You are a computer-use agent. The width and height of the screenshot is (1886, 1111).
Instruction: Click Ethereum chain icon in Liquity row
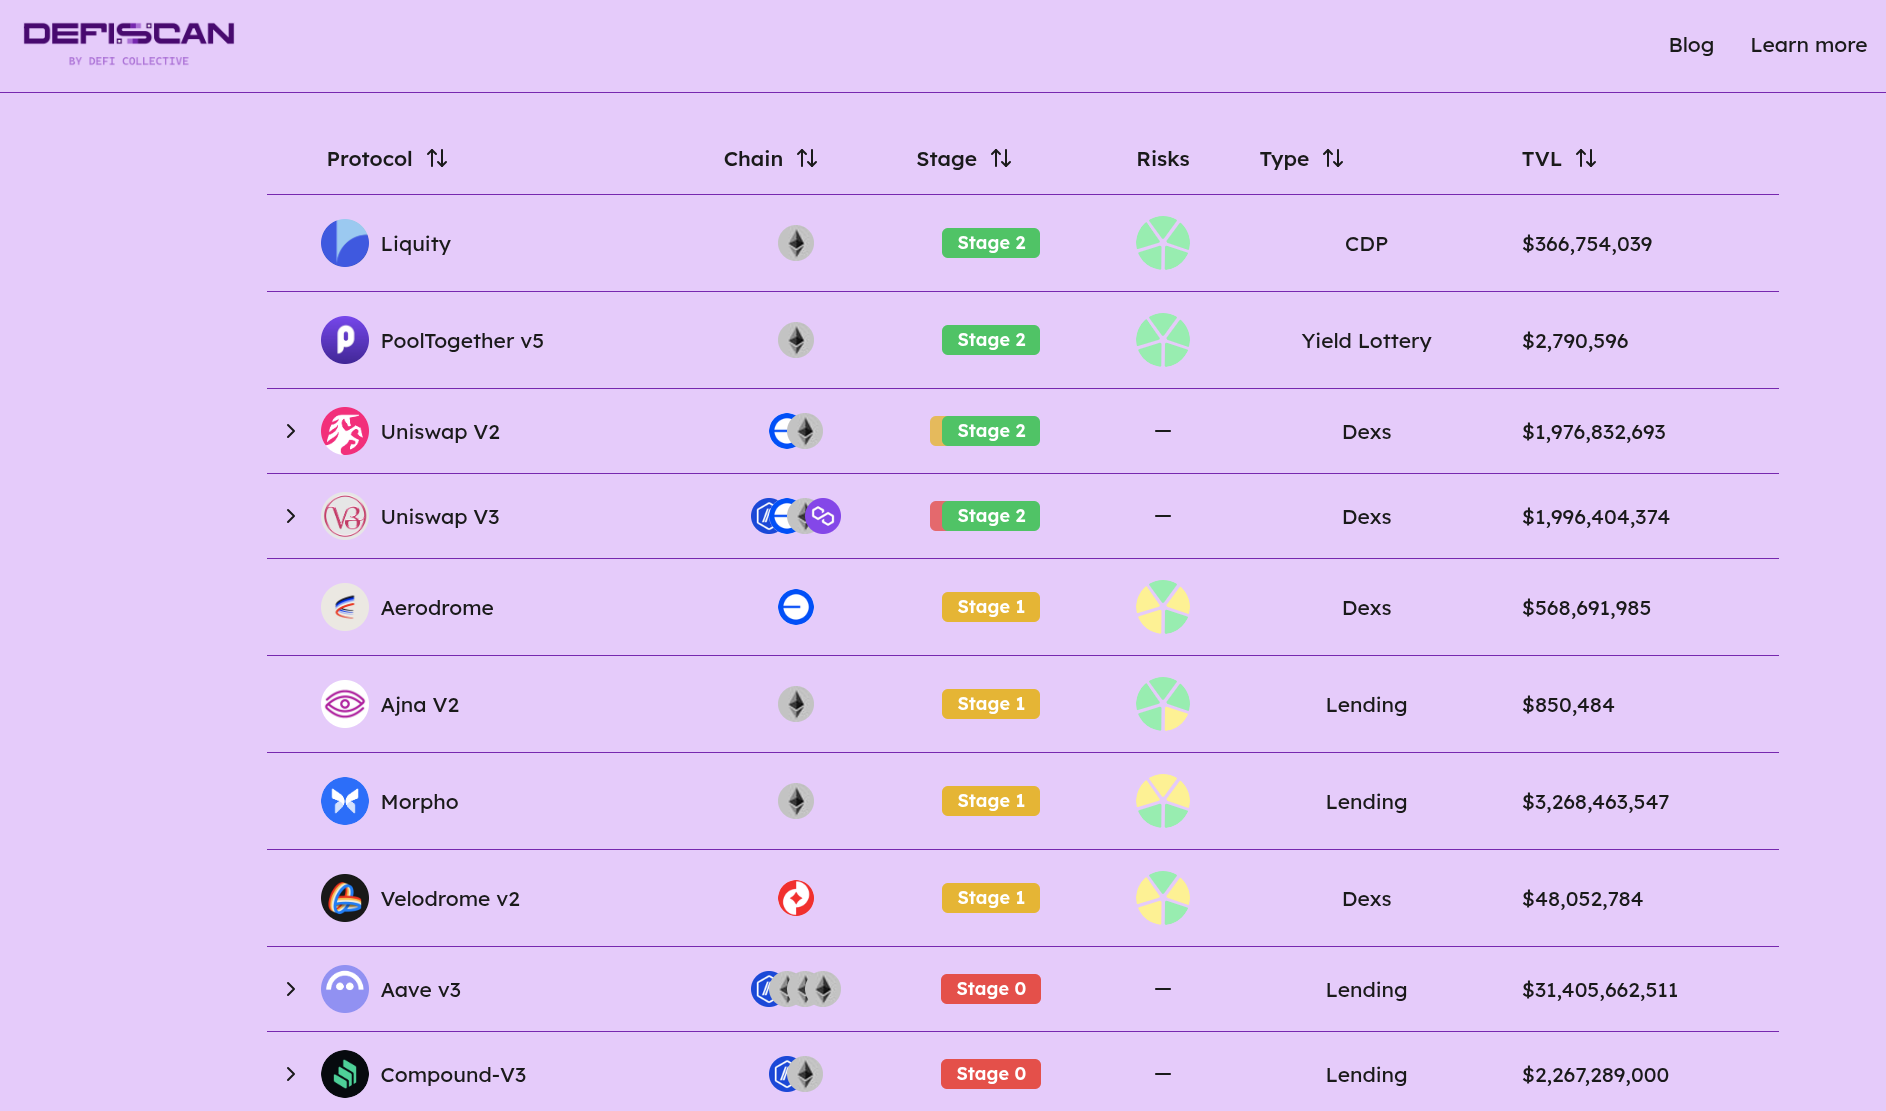pyautogui.click(x=796, y=243)
